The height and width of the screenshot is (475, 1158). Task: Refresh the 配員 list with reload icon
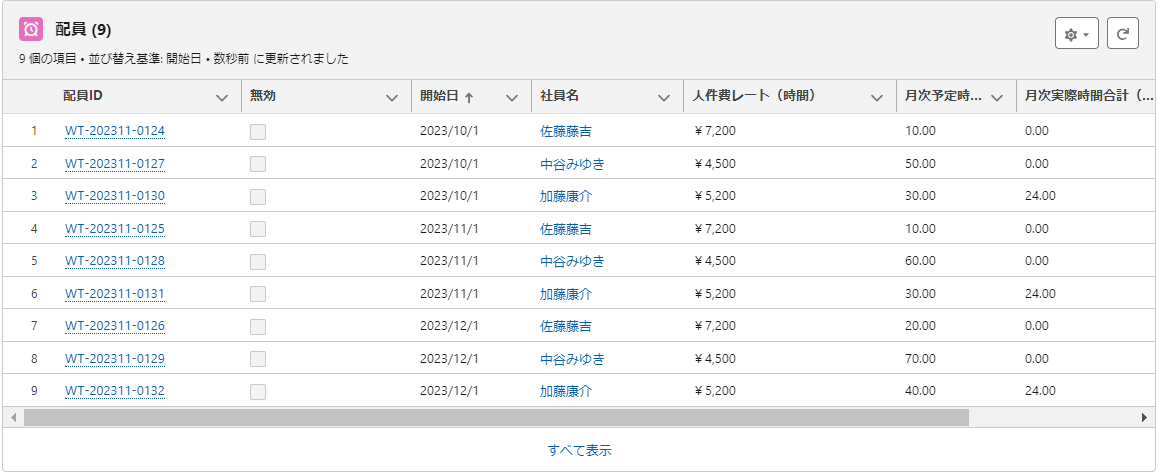(1123, 34)
